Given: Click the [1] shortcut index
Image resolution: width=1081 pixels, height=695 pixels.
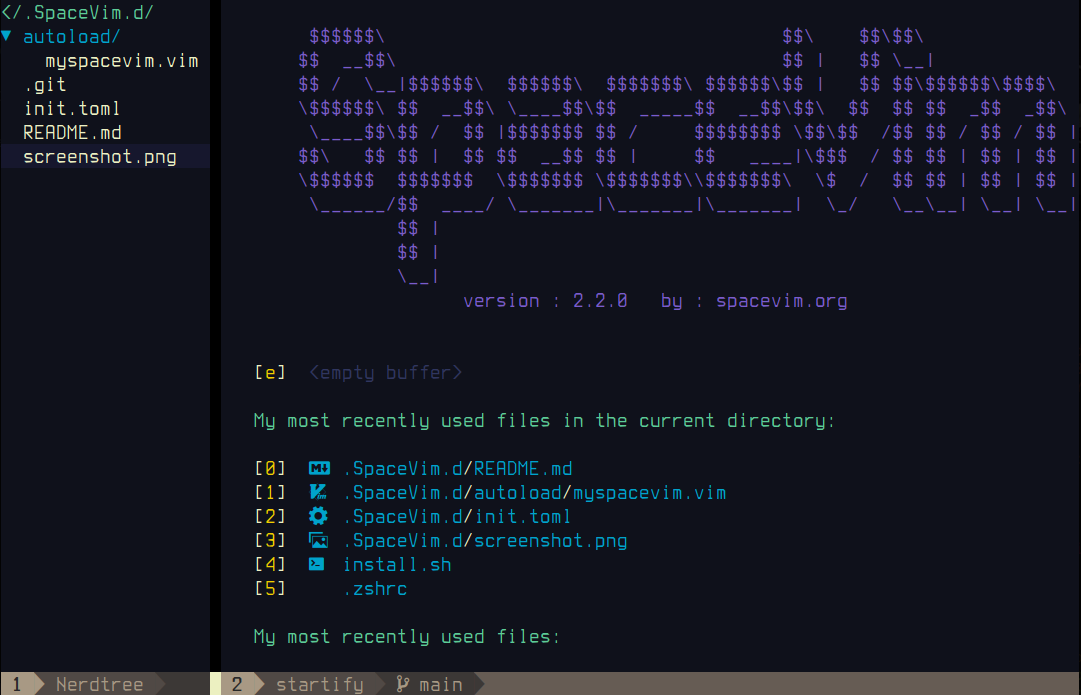Looking at the screenshot, I should [270, 493].
